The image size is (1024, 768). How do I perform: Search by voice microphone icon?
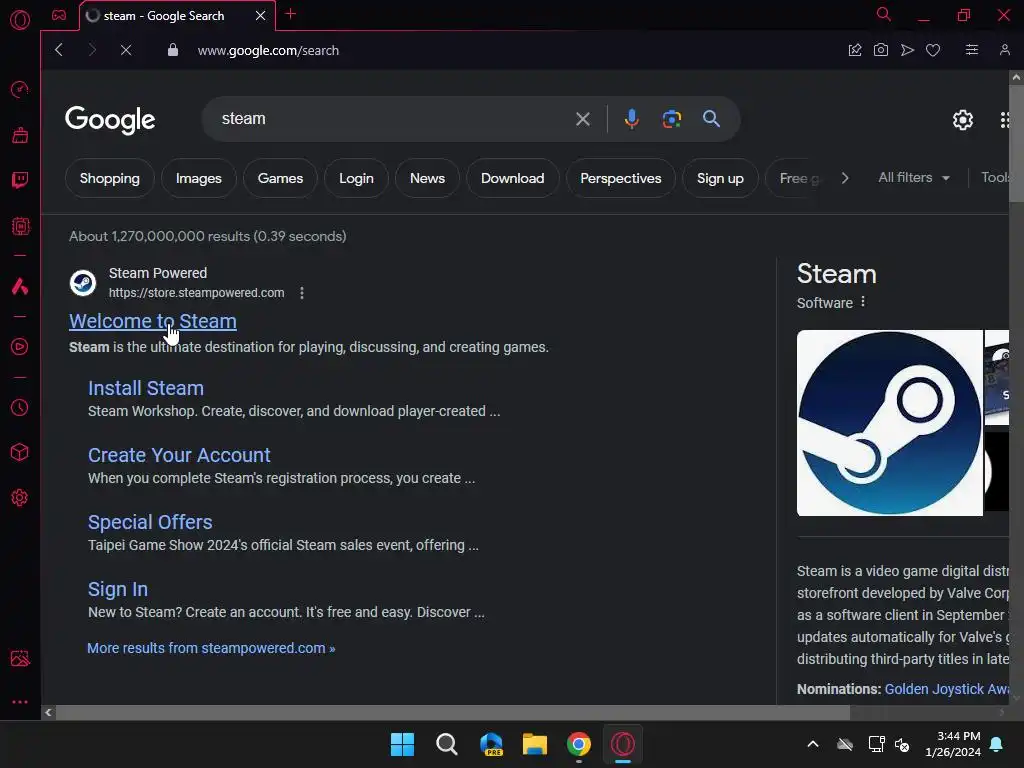pyautogui.click(x=632, y=119)
